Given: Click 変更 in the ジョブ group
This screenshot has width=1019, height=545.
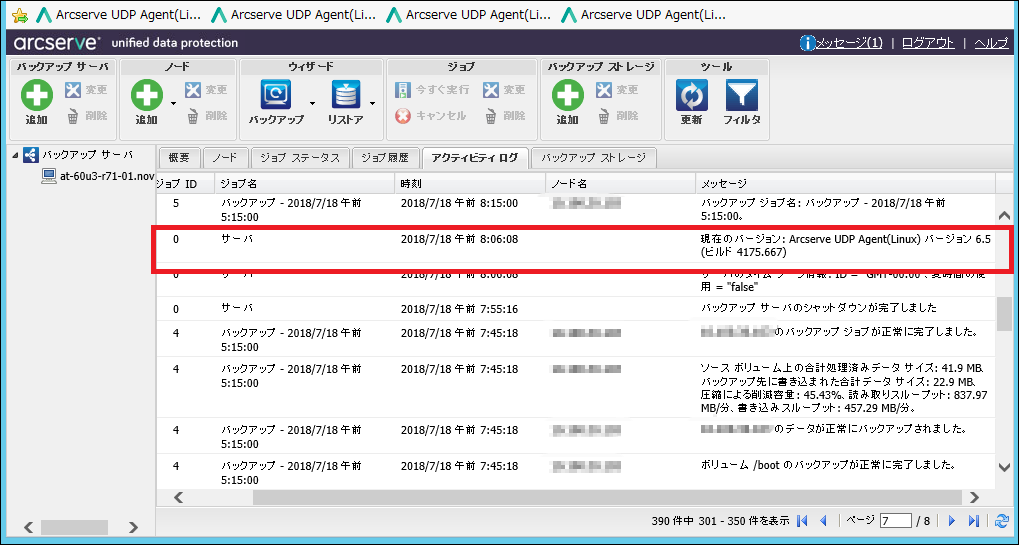Looking at the screenshot, I should 504,90.
